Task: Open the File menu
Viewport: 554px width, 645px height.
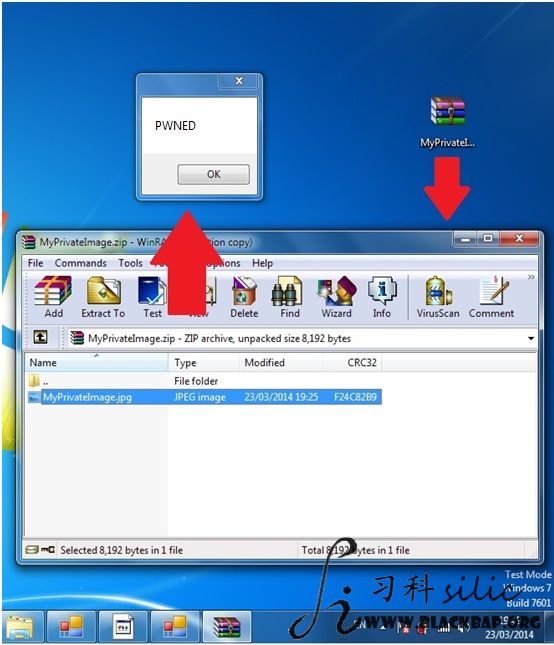Action: pos(35,263)
